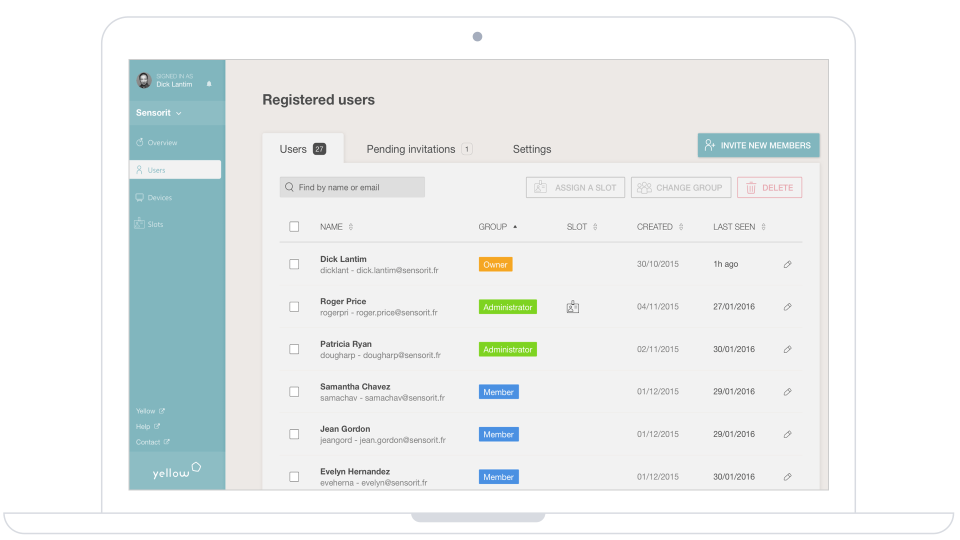The width and height of the screenshot is (960, 540).
Task: Switch to the Users tab
Action: [303, 149]
